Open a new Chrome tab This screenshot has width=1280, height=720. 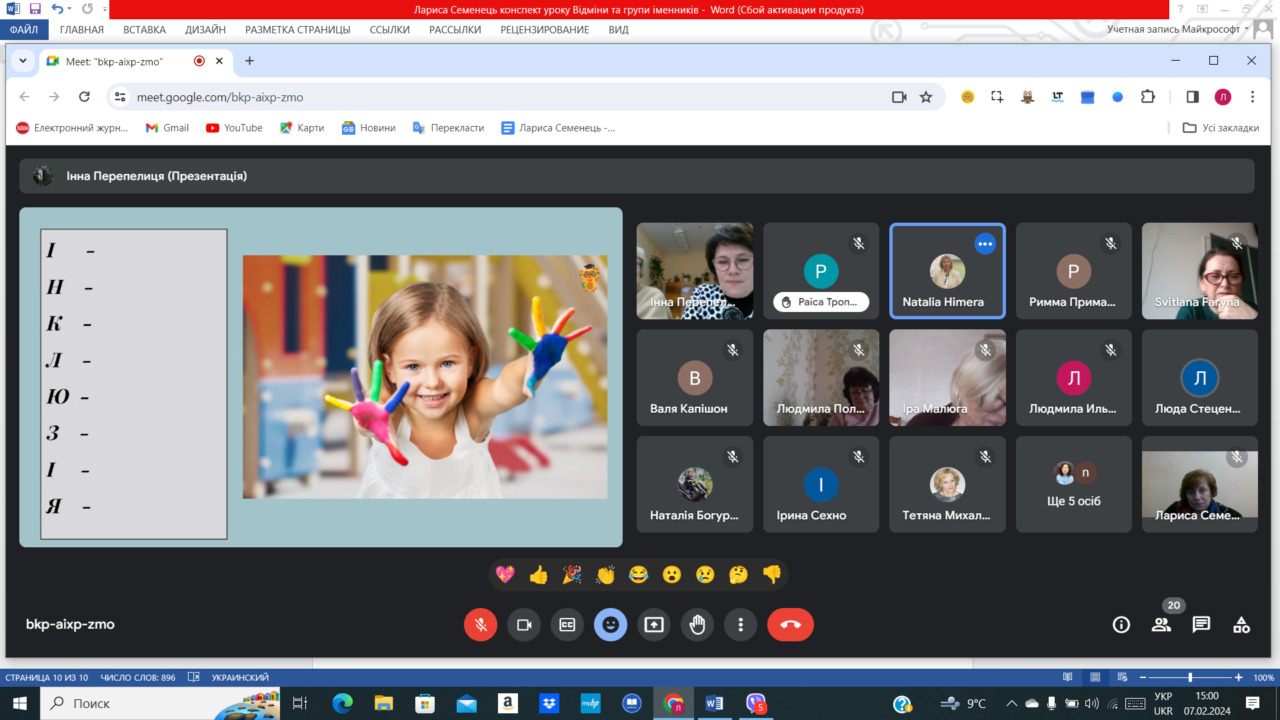tap(250, 61)
